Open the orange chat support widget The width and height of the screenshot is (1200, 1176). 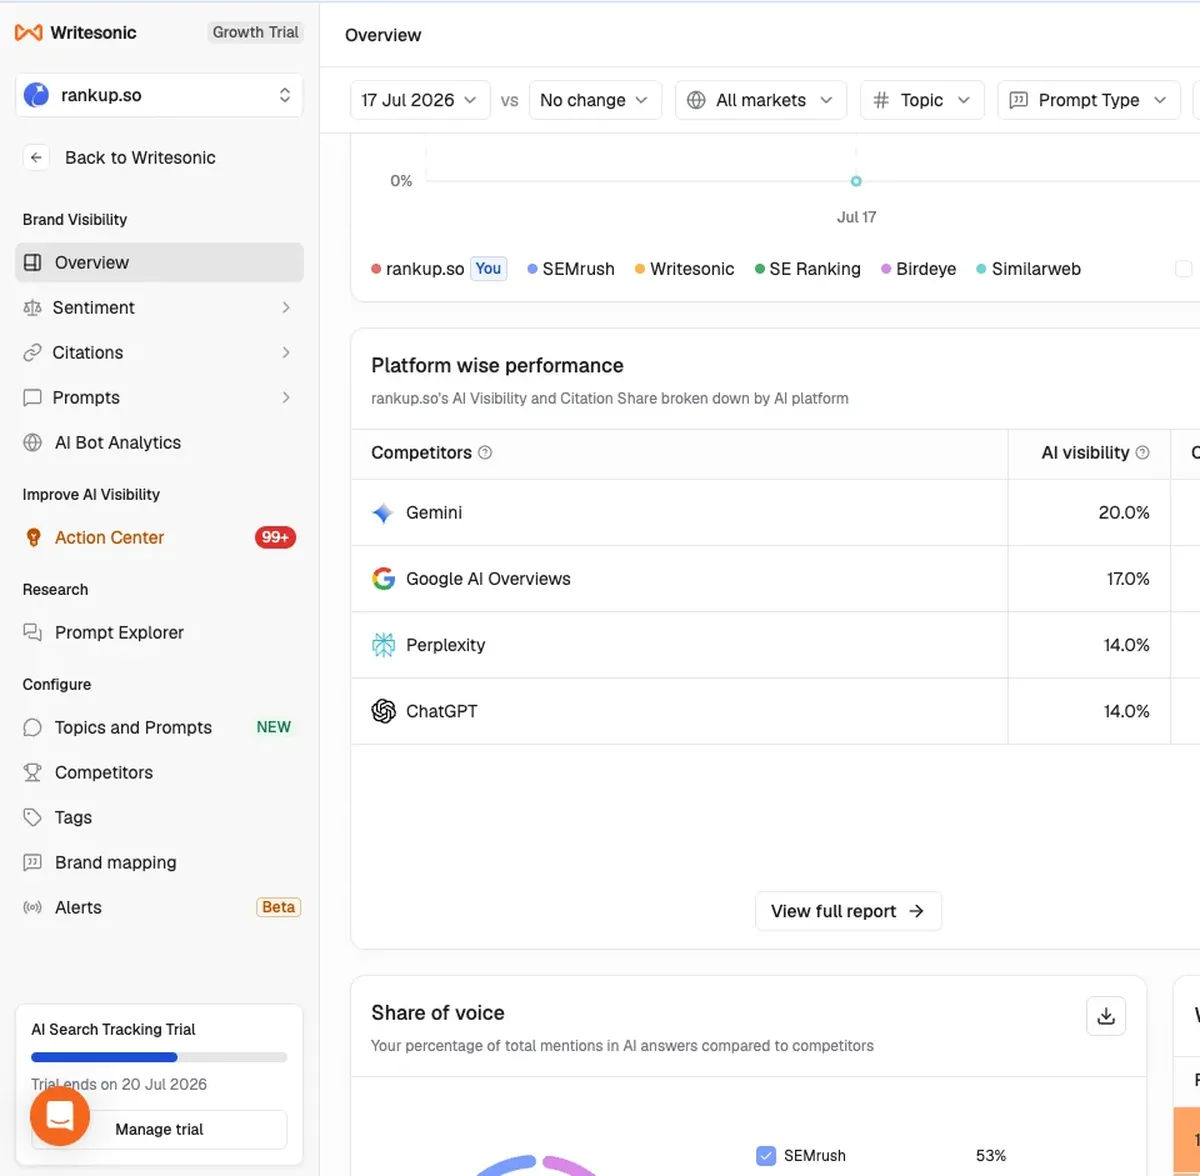click(60, 1116)
